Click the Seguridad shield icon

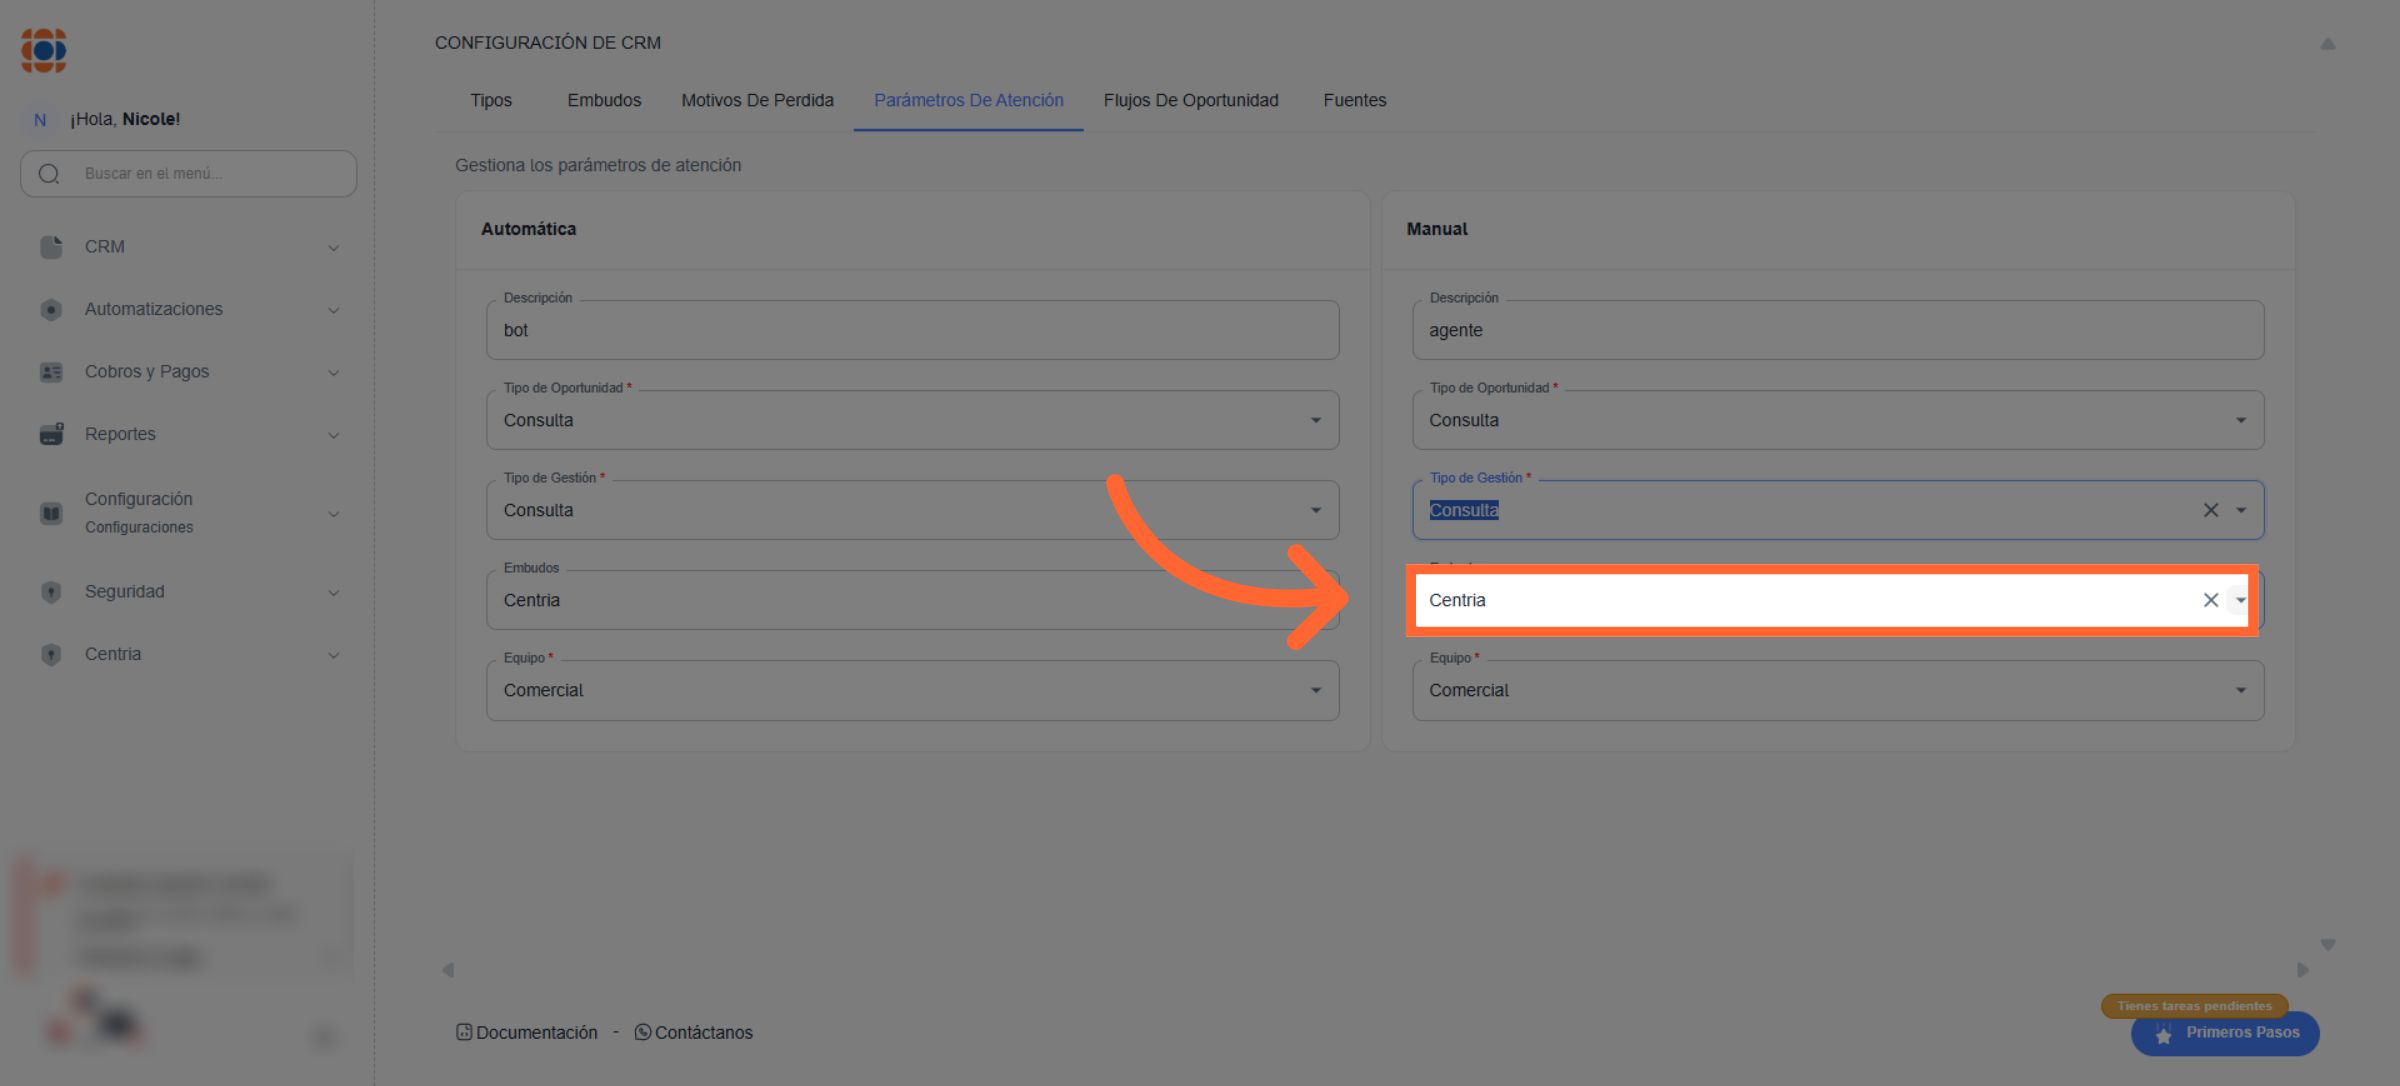click(51, 592)
